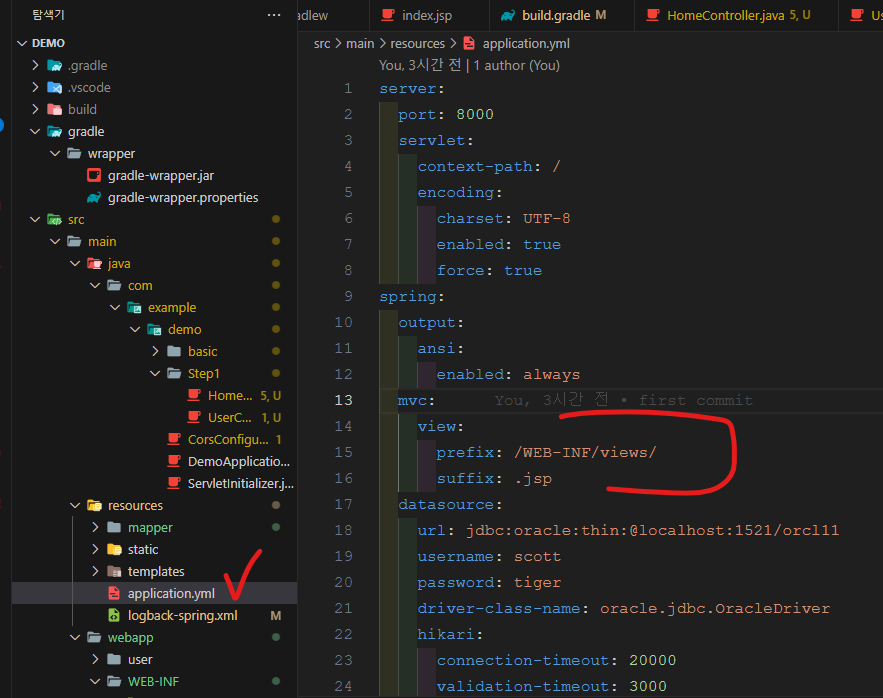
Task: Expand the .gradle folder
Action: click(35, 65)
